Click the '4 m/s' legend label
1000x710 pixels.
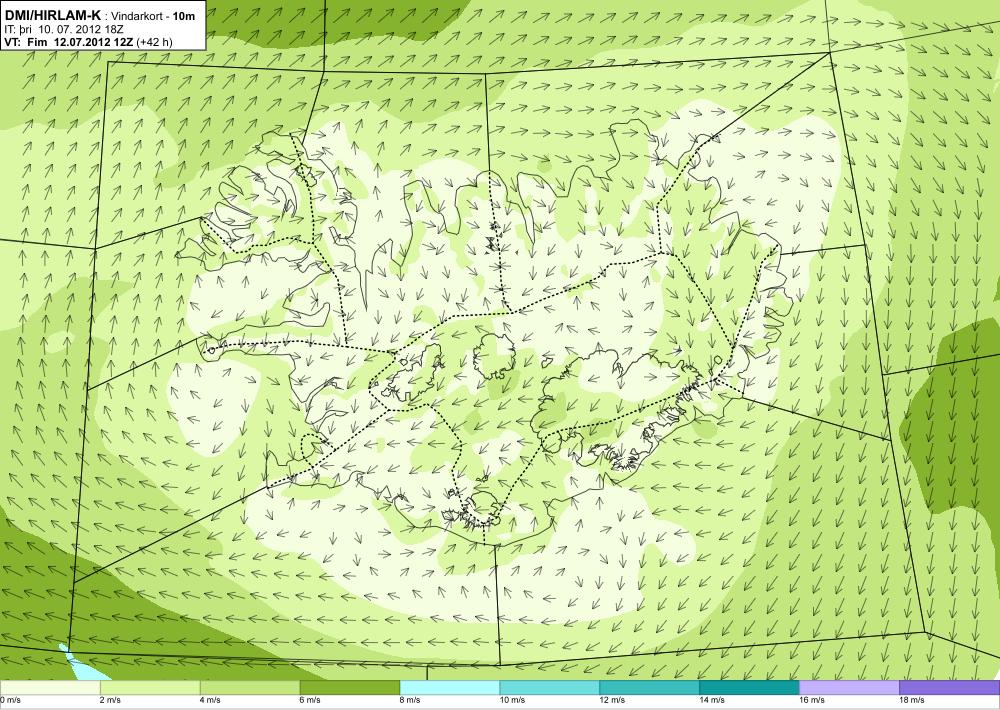point(210,700)
